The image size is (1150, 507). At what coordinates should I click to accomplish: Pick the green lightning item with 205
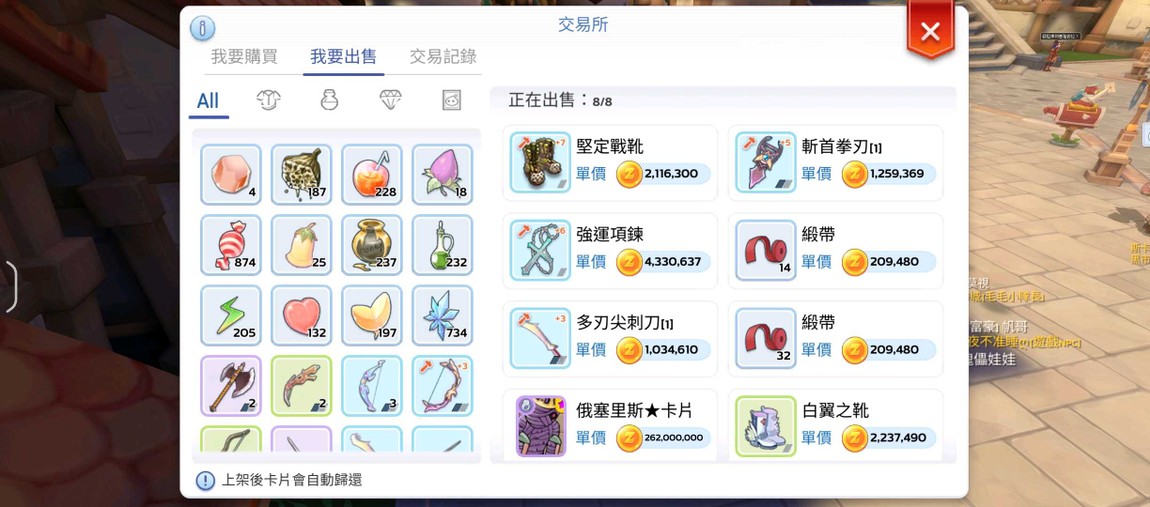(231, 315)
